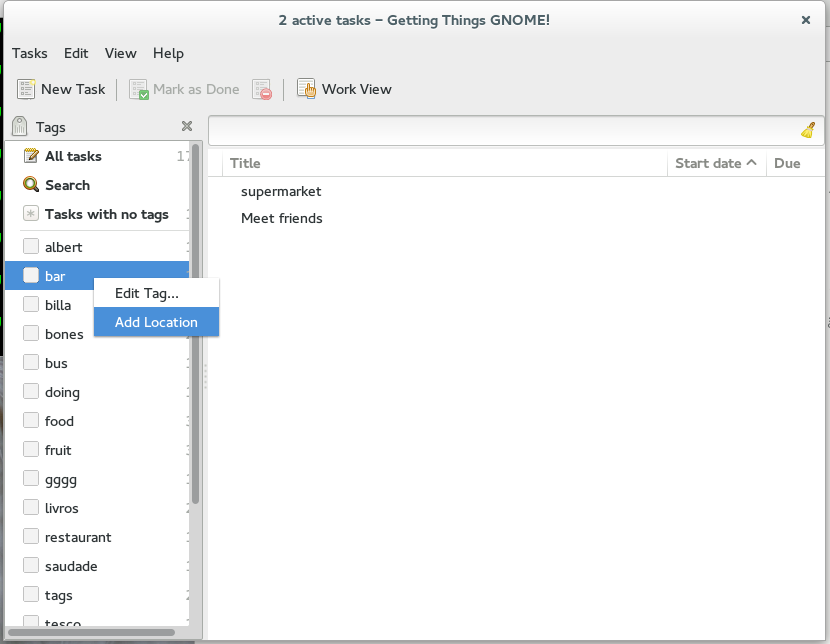Select the food tag label
Screen dimensions: 830x644
point(59,421)
